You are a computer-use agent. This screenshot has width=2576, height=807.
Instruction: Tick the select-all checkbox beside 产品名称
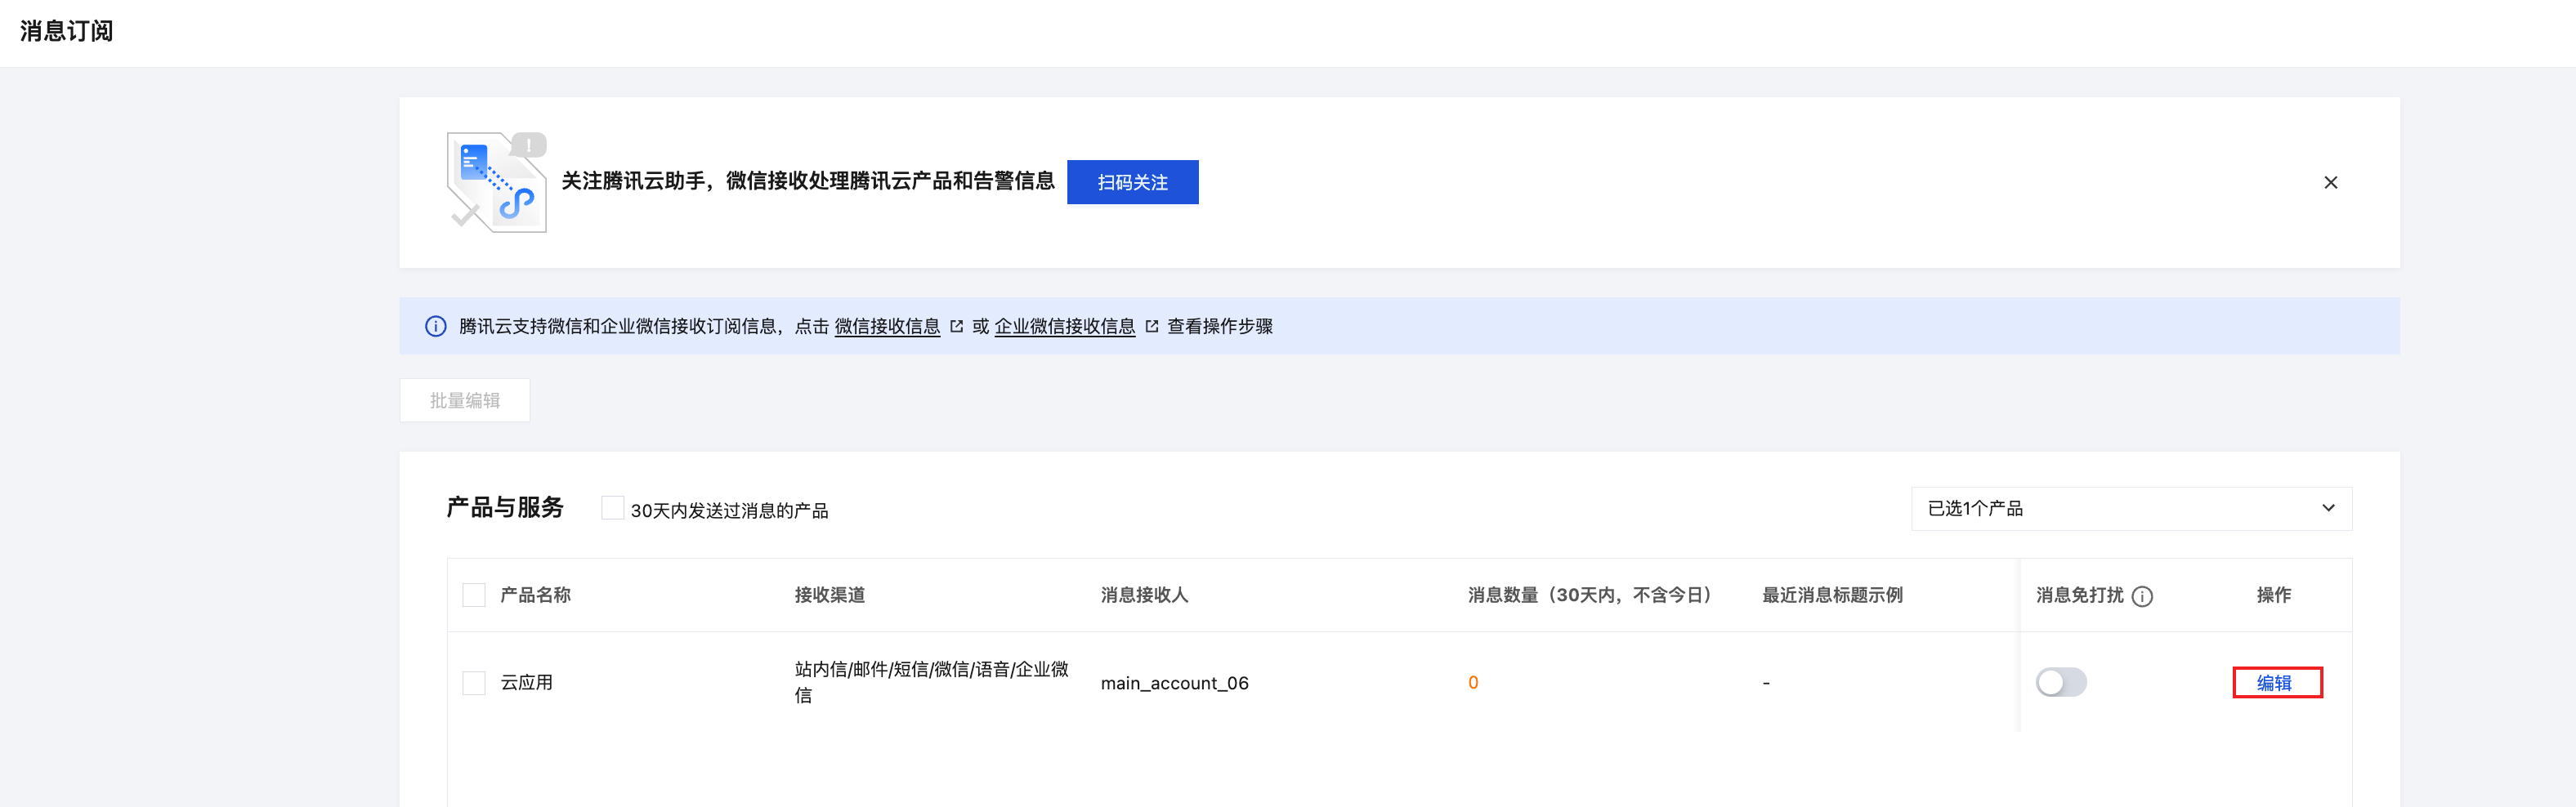point(474,595)
